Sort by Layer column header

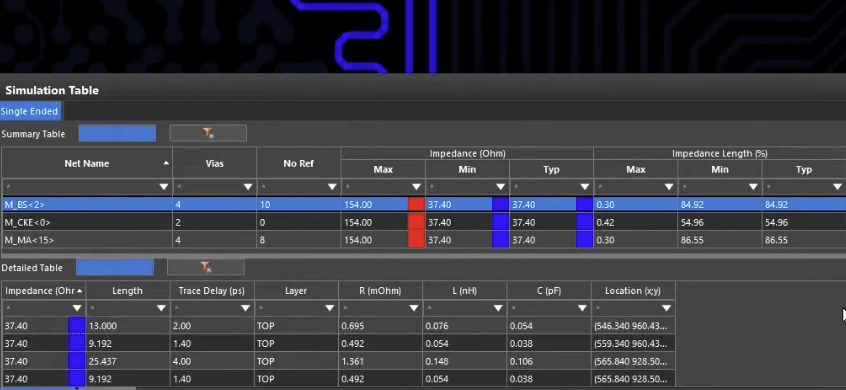(296, 291)
